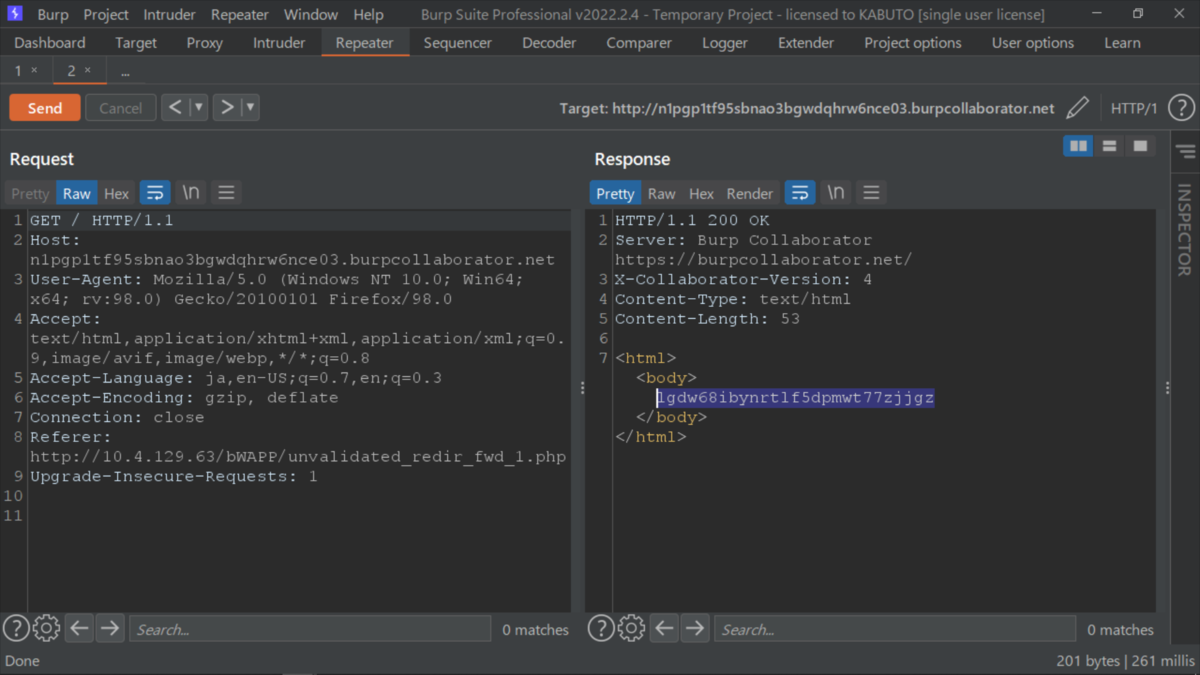The width and height of the screenshot is (1200, 675).
Task: Click the edit target pencil icon
Action: [x=1077, y=108]
